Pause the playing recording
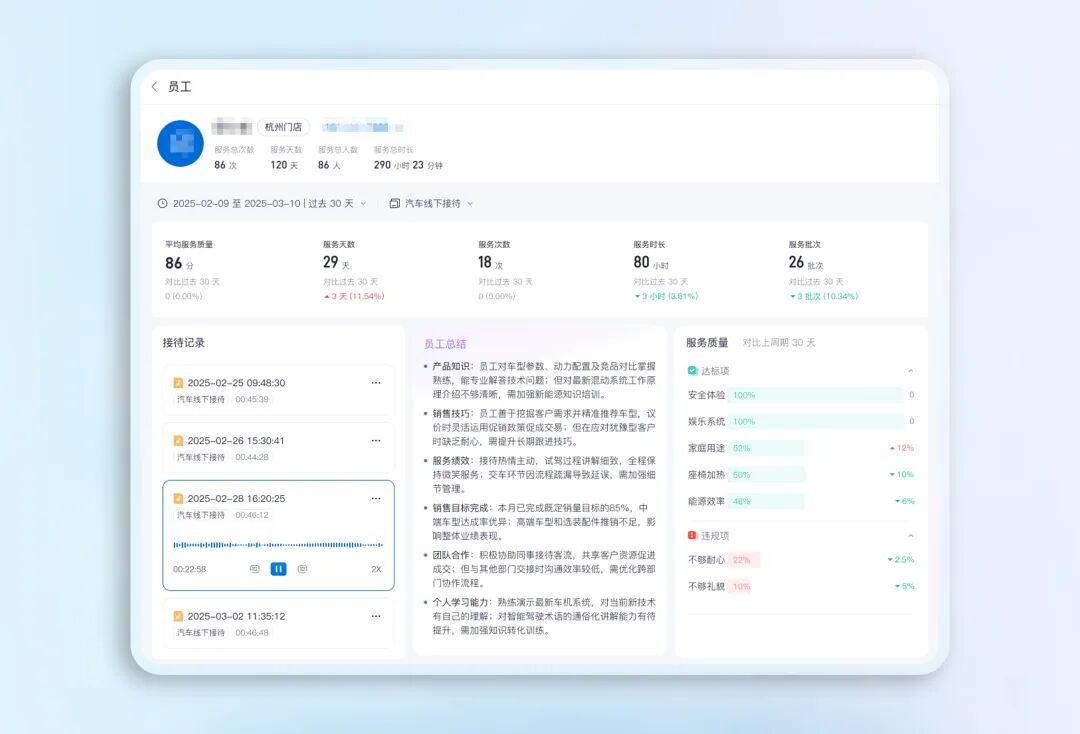This screenshot has width=1080, height=734. [x=278, y=569]
